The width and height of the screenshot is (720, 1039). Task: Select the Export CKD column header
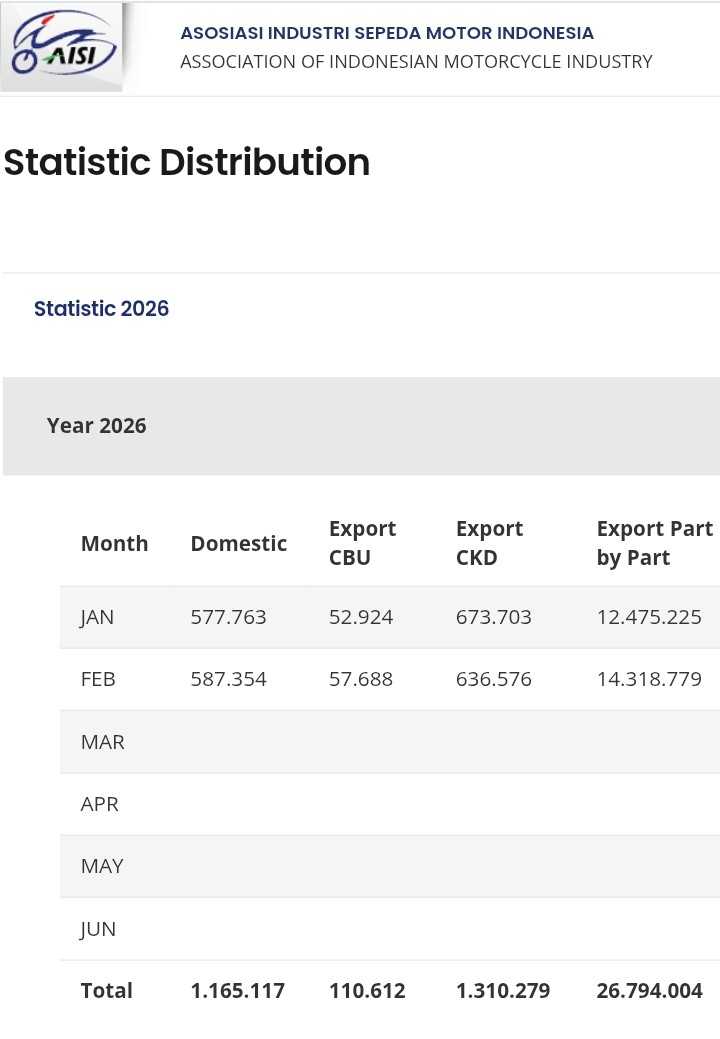tap(489, 543)
